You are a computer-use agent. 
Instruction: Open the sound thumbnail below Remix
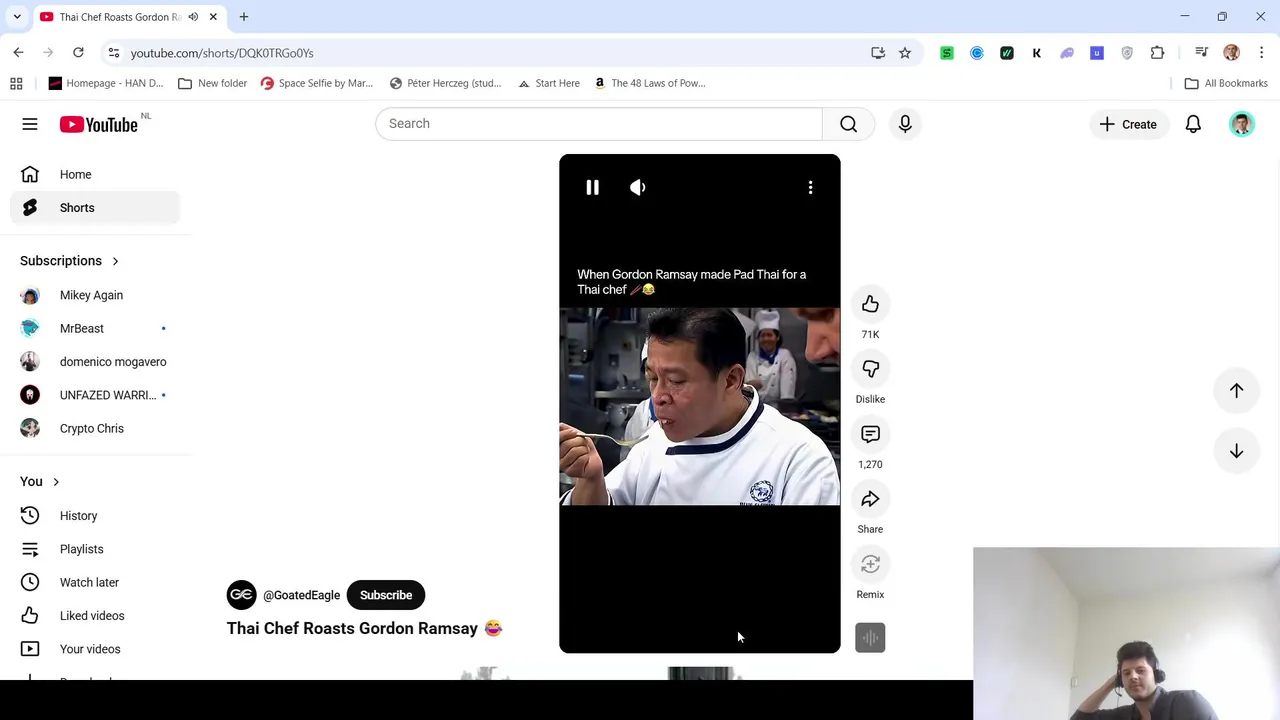[x=870, y=637]
